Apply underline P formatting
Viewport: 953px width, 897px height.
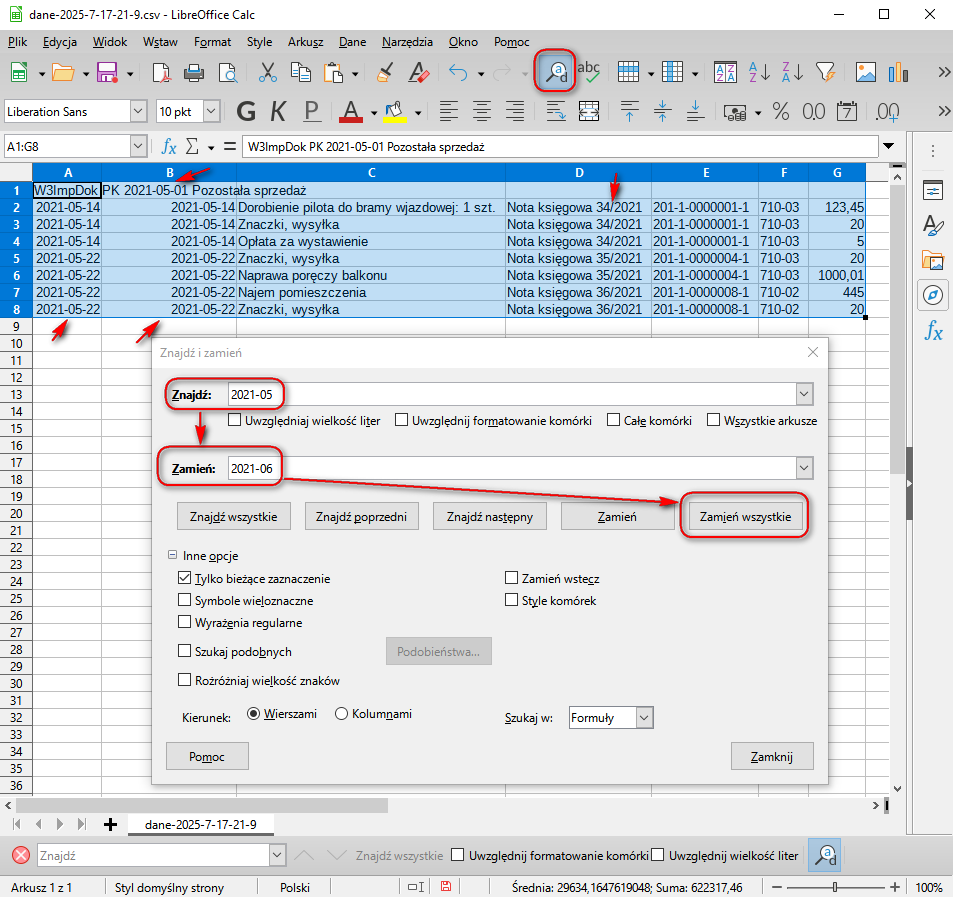click(311, 112)
